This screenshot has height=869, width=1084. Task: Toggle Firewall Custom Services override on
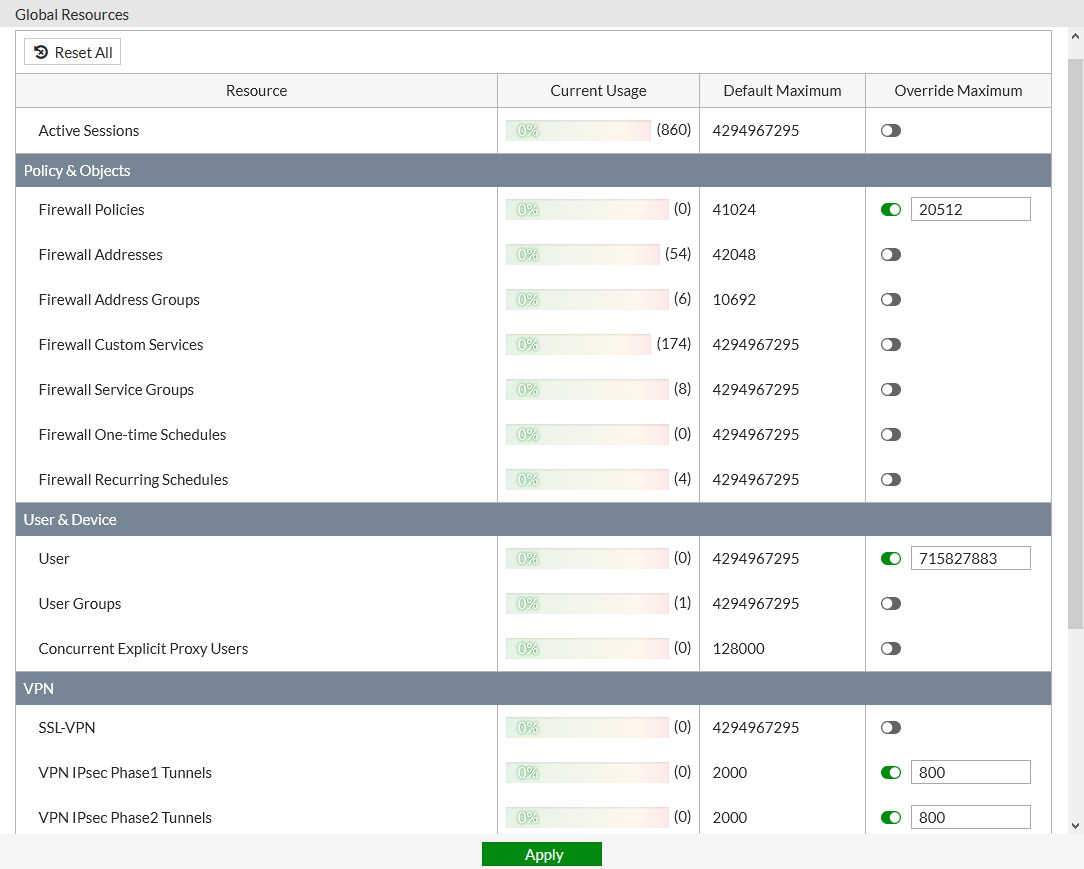(x=890, y=345)
